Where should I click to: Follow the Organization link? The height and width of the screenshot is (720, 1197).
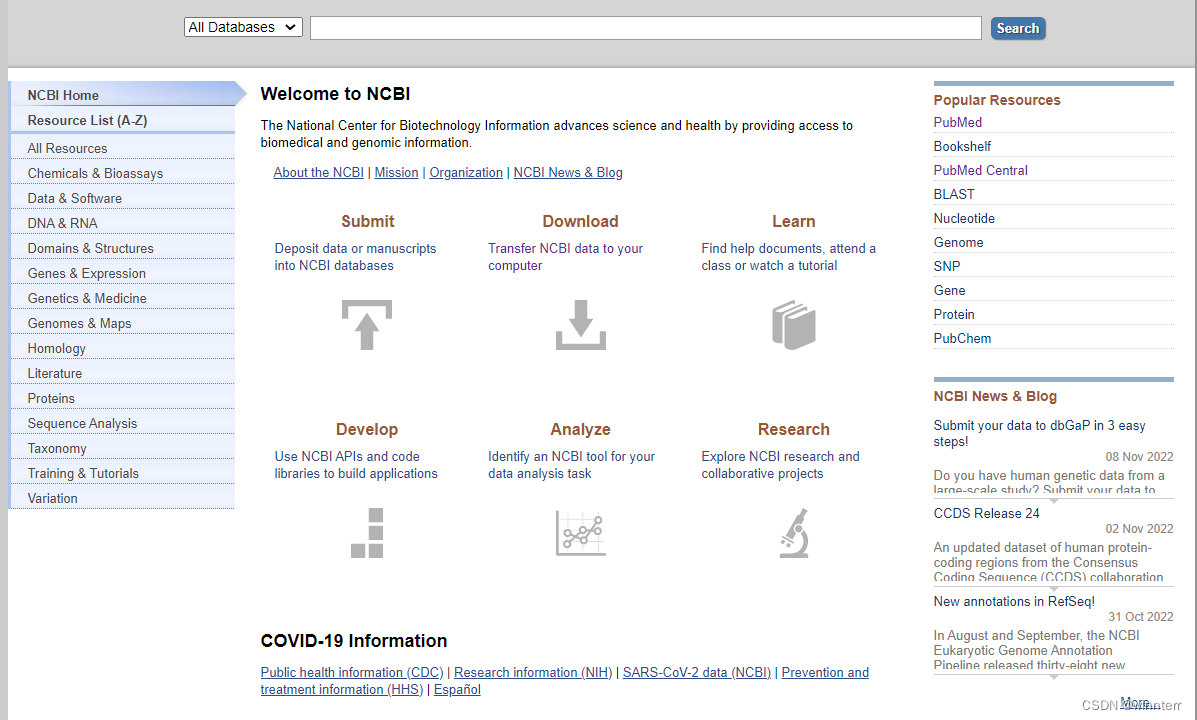pyautogui.click(x=466, y=173)
